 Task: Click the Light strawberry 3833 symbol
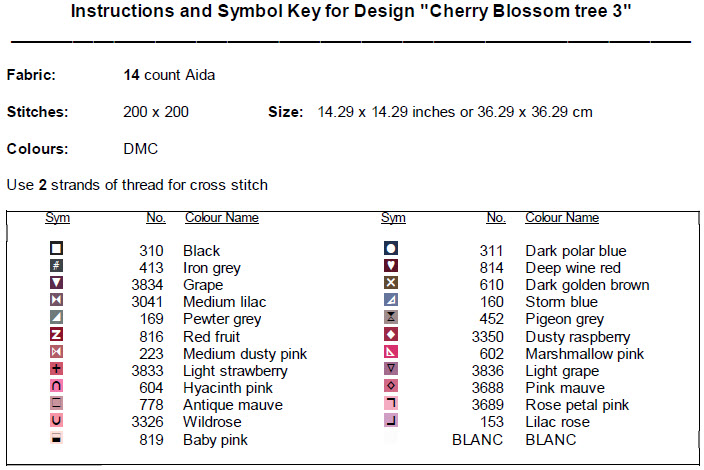click(x=57, y=370)
